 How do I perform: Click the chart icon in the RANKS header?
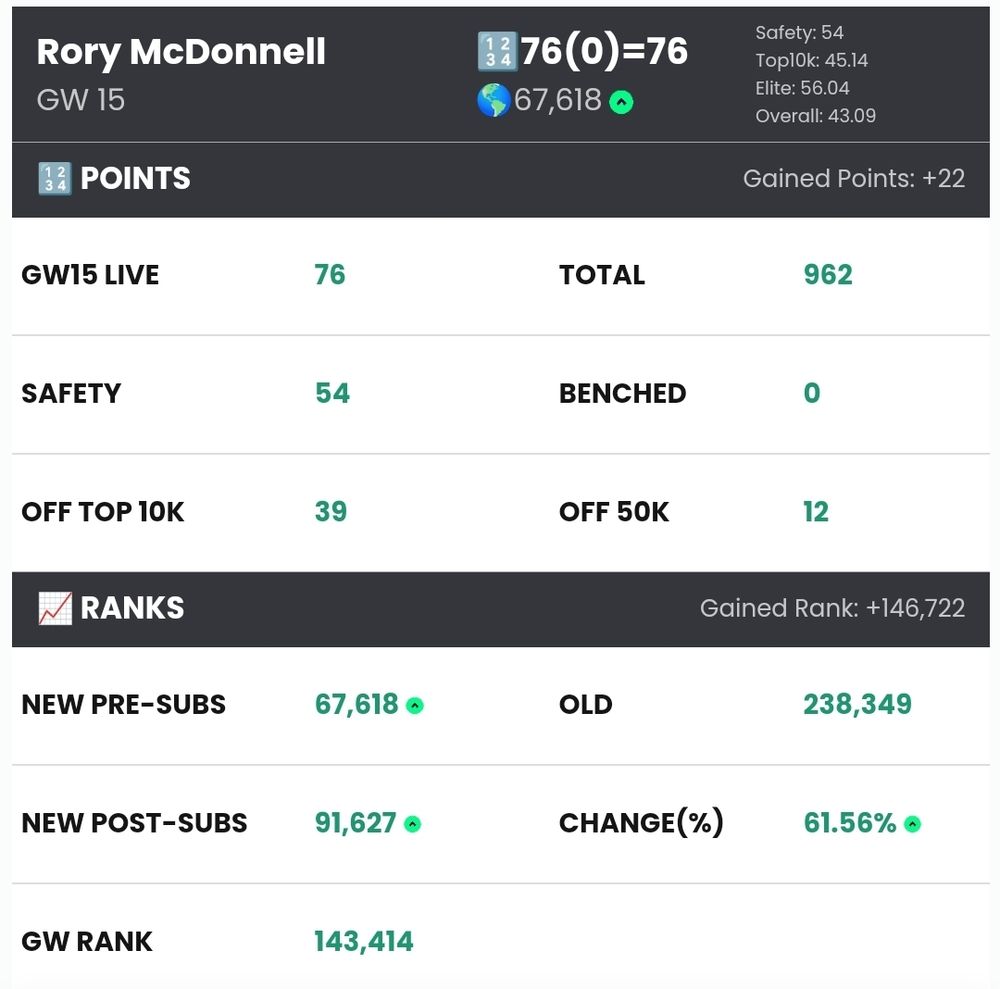coord(55,608)
